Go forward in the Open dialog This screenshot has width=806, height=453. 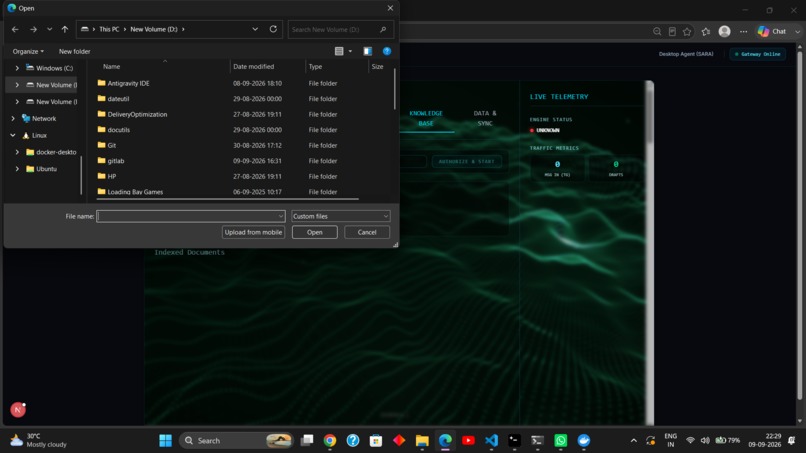click(x=33, y=29)
